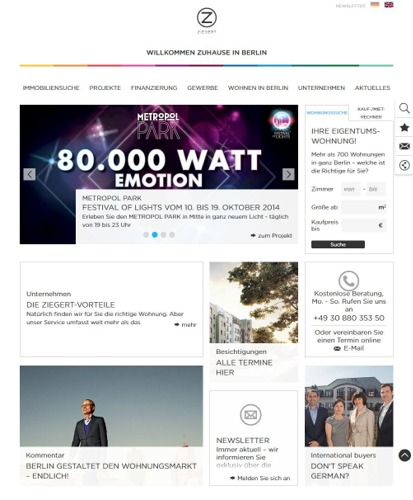
Task: Switch to Kauf-/Miet-Rechner tab
Action: (x=371, y=113)
